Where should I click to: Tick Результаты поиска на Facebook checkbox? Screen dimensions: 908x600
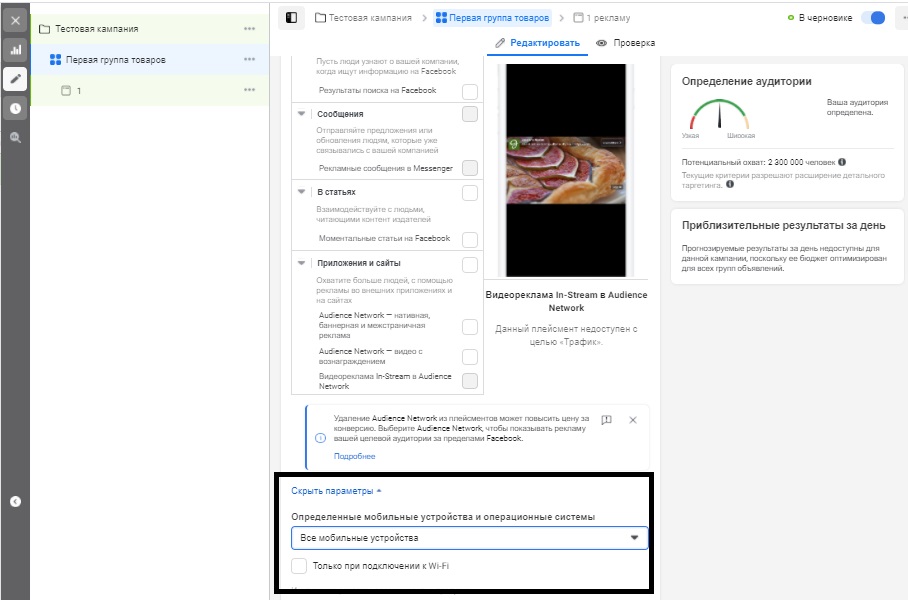(x=470, y=92)
